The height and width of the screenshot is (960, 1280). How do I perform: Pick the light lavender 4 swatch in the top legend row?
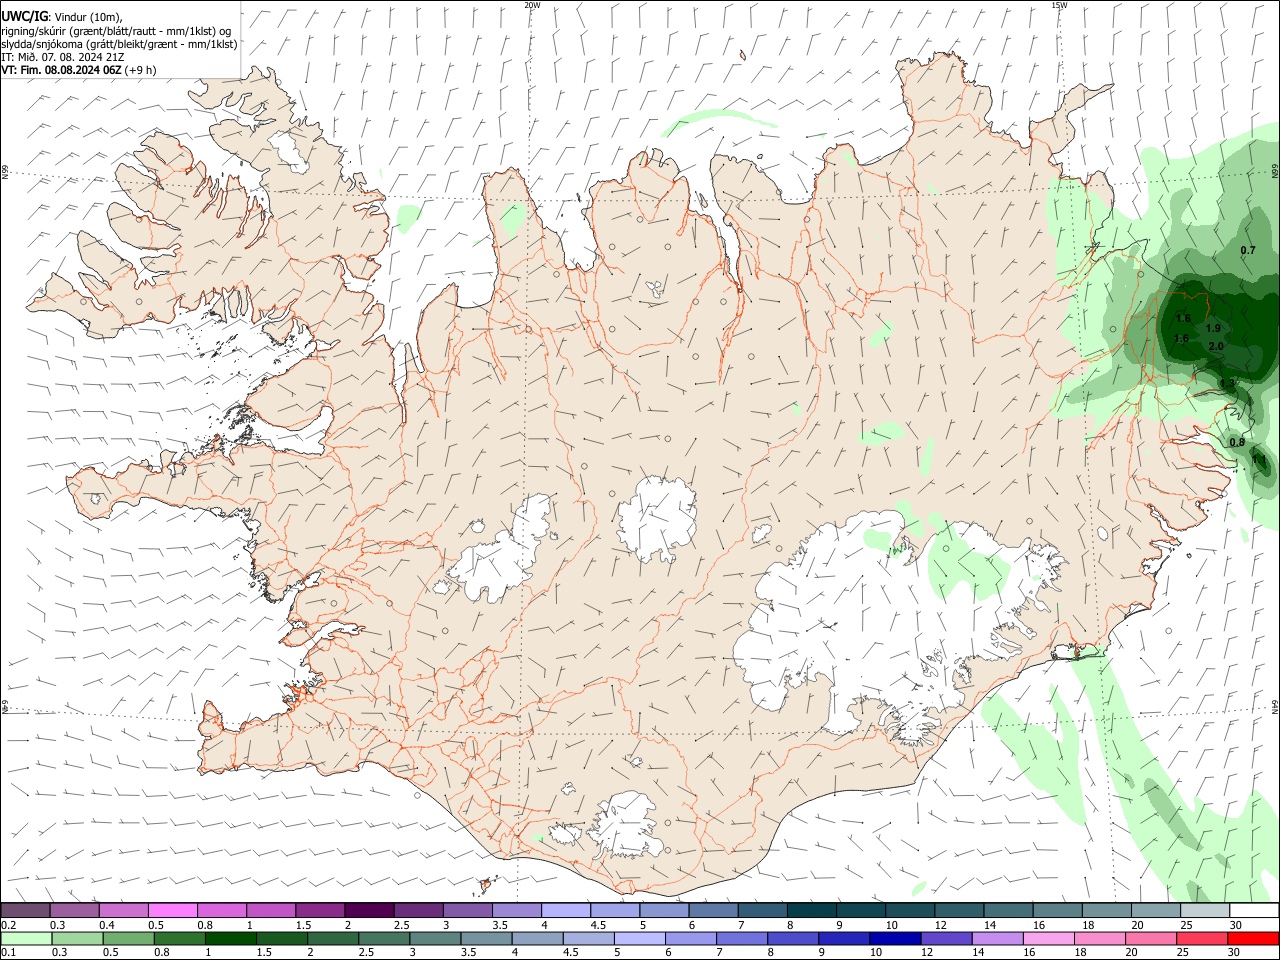(566, 910)
